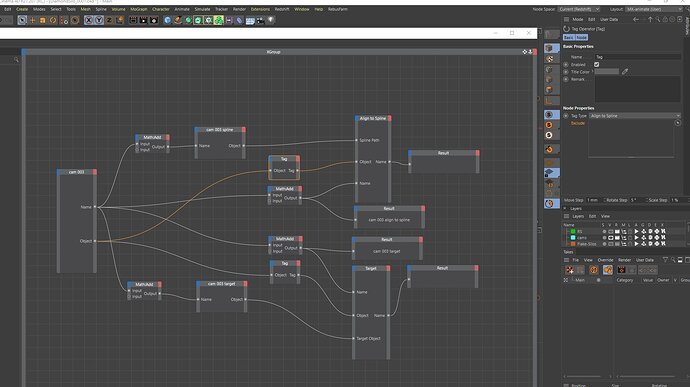
Task: Open User Data menu in Attribute Manager
Action: point(609,20)
